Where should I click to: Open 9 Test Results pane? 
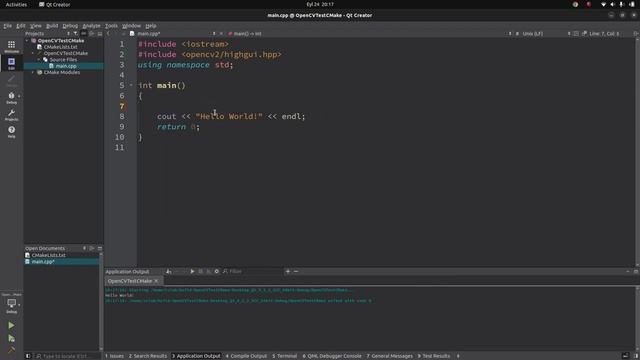[x=433, y=356]
